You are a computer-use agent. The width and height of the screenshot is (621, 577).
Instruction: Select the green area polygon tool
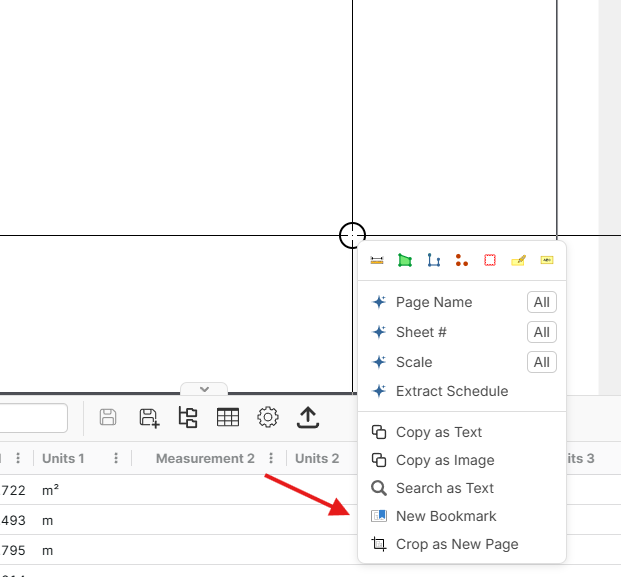click(x=405, y=260)
